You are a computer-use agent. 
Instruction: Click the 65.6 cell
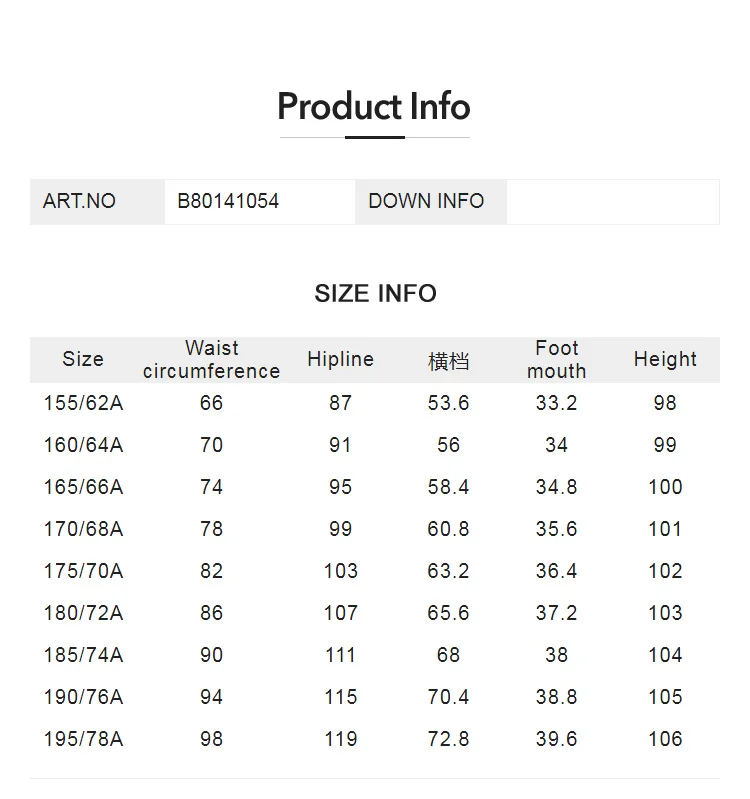click(x=448, y=613)
